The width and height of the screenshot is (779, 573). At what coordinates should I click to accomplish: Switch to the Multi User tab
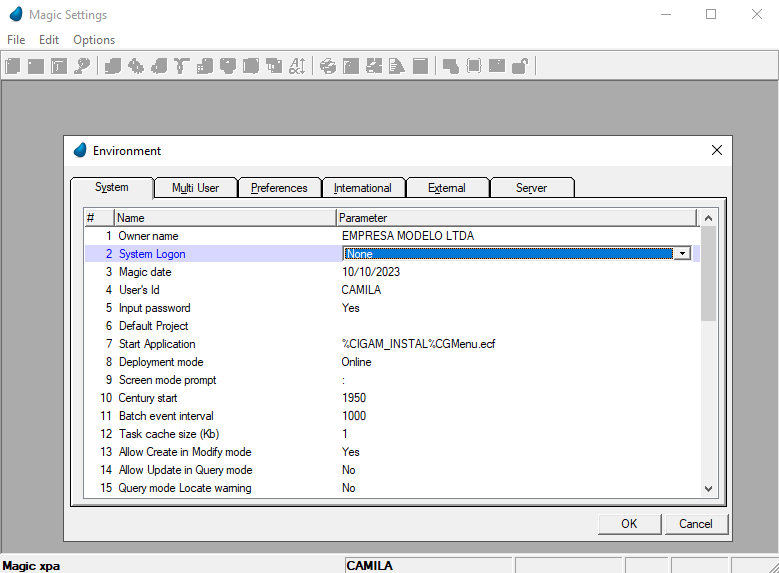tap(196, 188)
